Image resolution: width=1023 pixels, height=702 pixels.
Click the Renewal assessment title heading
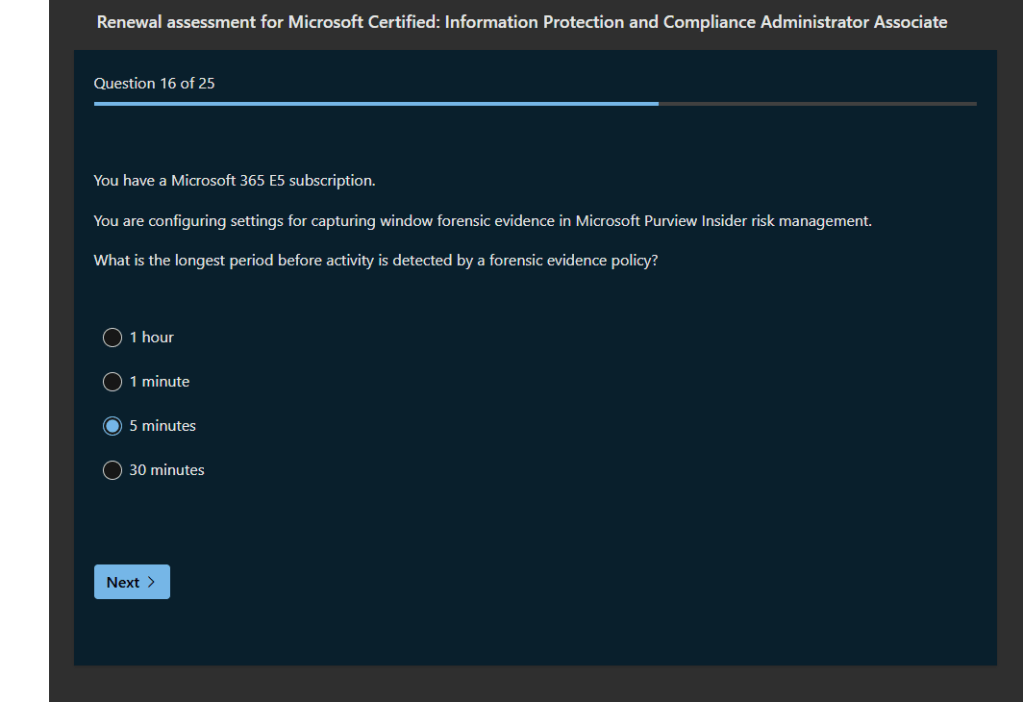pyautogui.click(x=521, y=22)
